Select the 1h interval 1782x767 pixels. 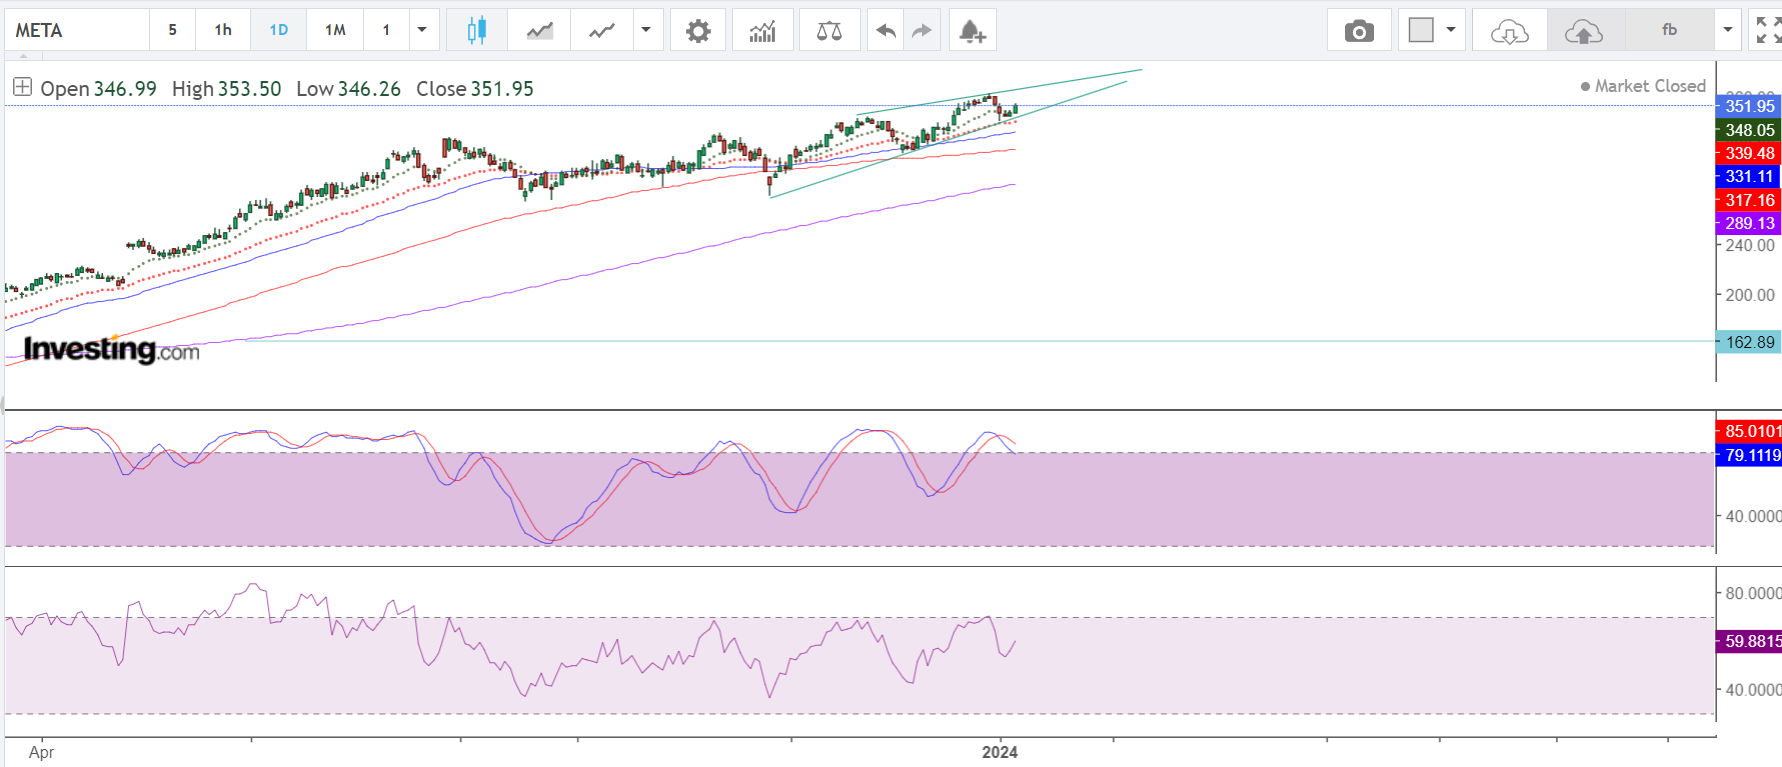pos(223,30)
